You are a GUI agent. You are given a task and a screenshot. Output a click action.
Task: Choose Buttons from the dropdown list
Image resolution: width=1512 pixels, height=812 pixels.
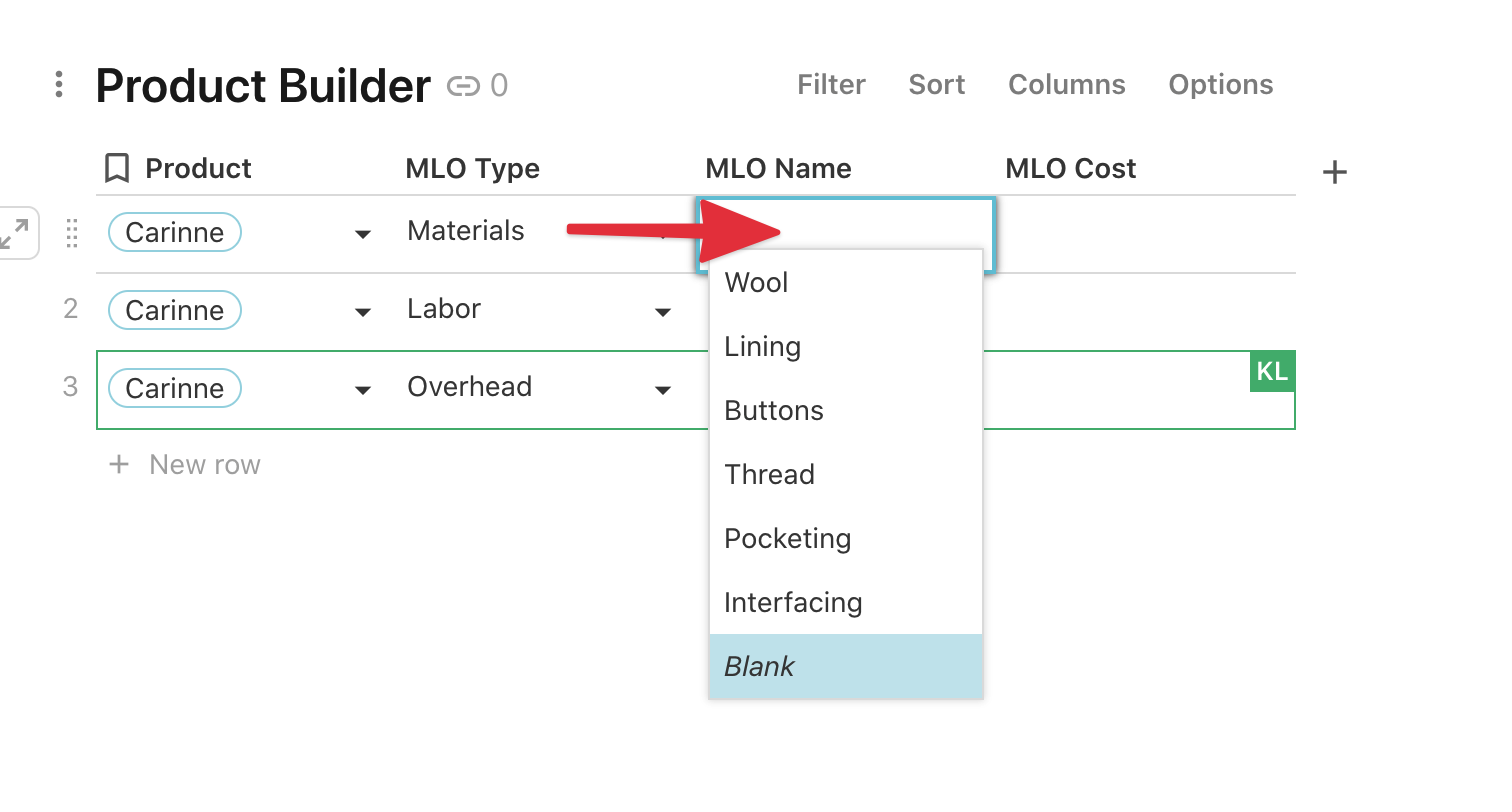point(774,411)
